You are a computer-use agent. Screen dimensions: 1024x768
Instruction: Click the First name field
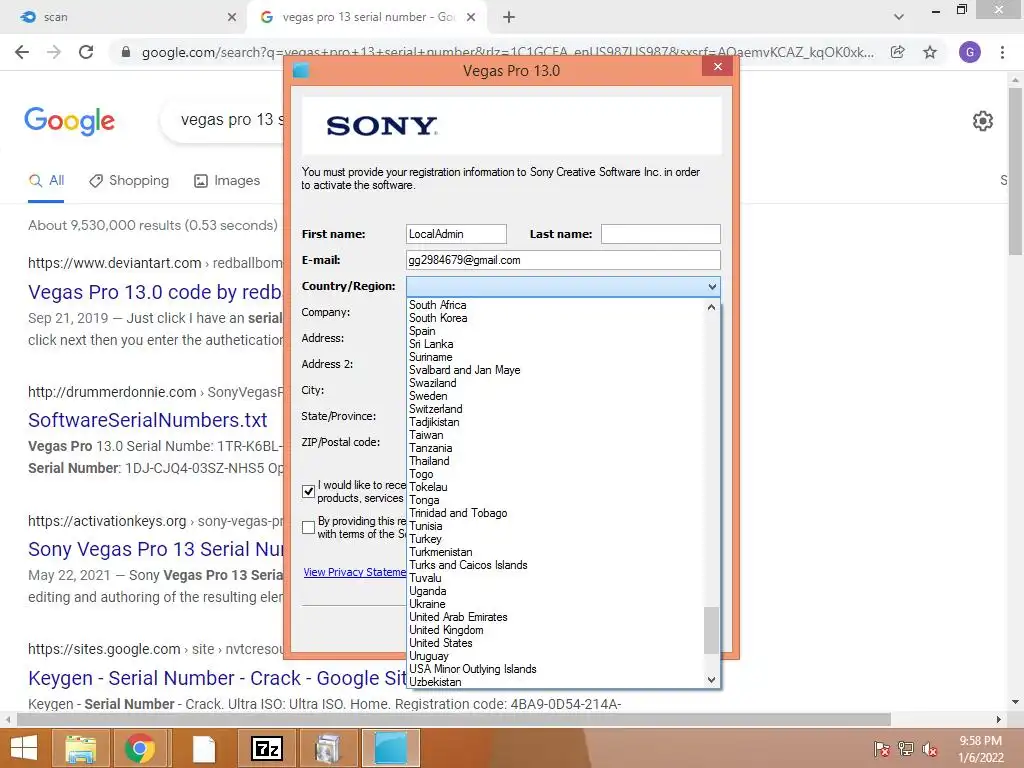click(x=456, y=234)
